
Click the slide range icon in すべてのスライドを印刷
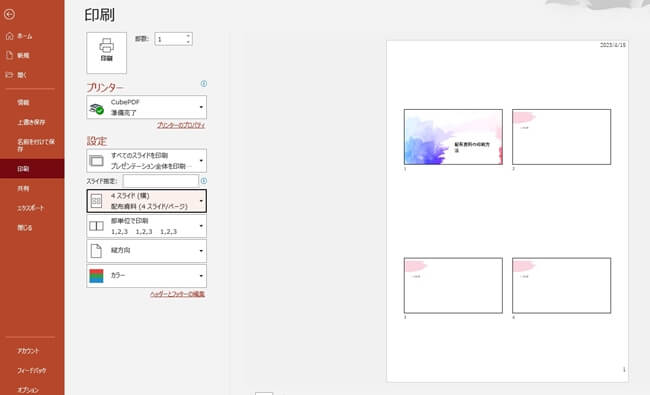97,161
